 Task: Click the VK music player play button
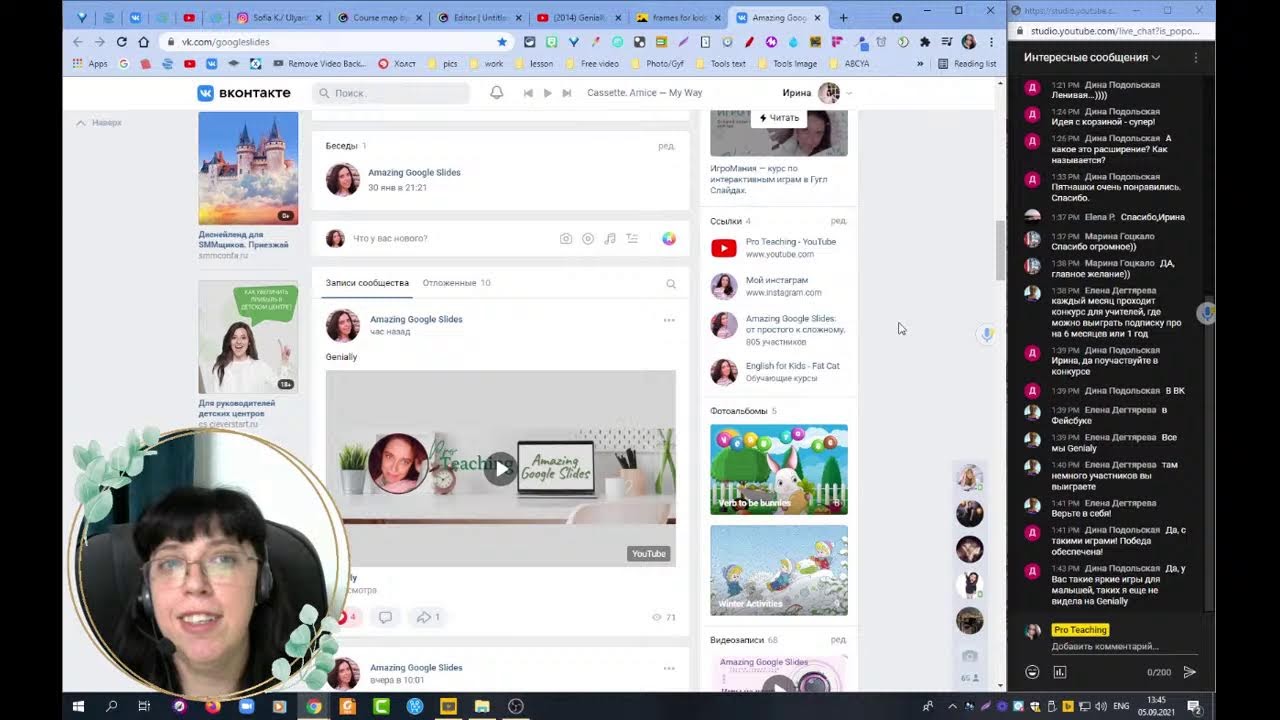pyautogui.click(x=547, y=93)
